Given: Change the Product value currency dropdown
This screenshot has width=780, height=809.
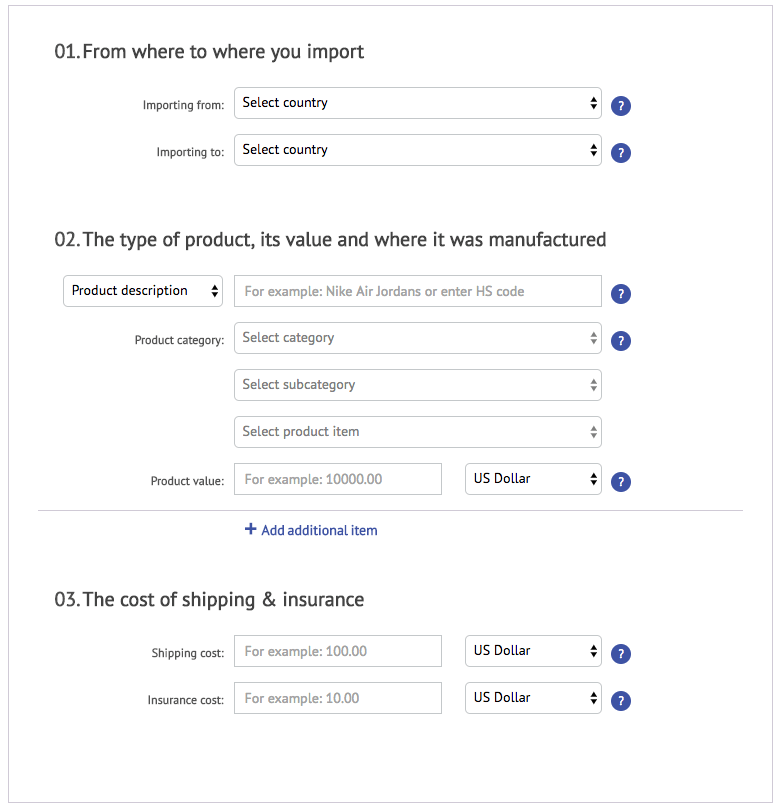Looking at the screenshot, I should tap(533, 479).
